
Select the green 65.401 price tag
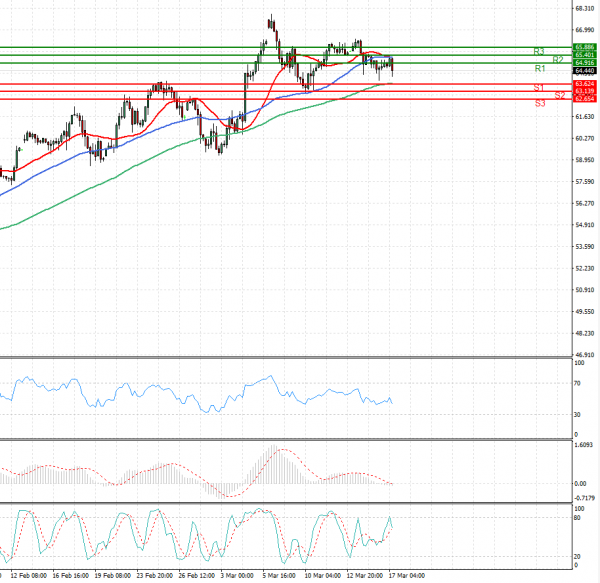585,55
